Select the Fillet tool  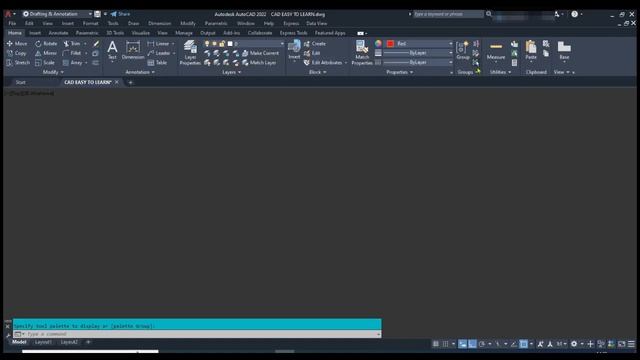tap(72, 53)
